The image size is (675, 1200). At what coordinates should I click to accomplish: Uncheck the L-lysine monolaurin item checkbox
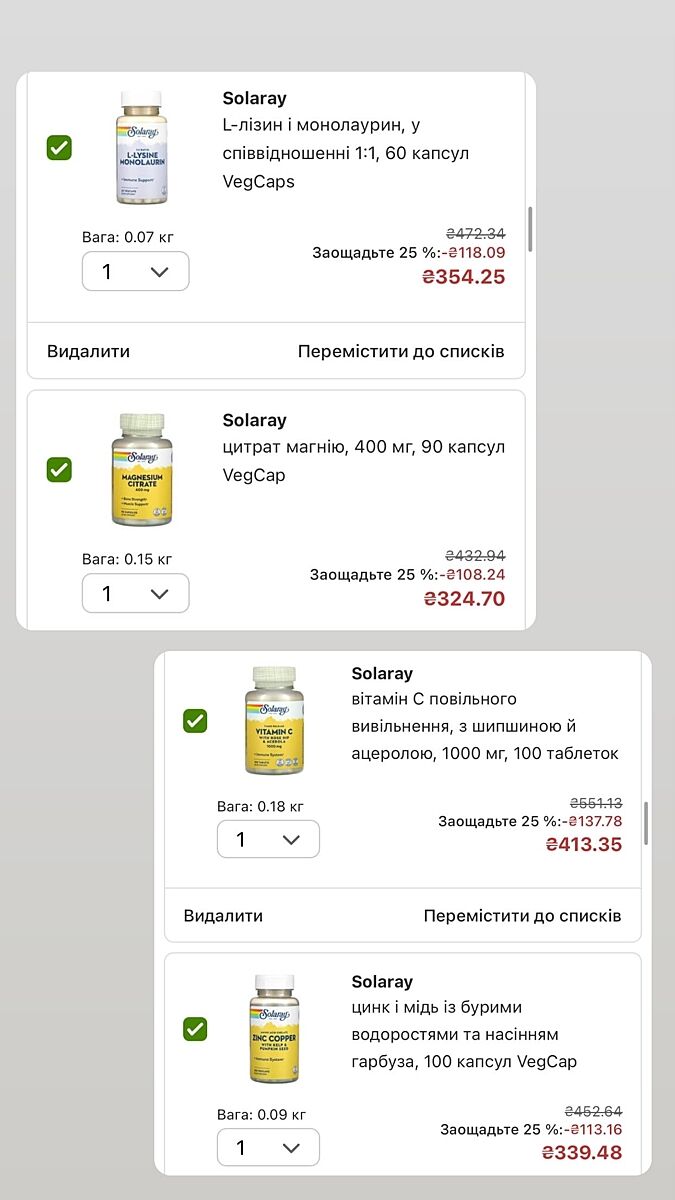pyautogui.click(x=59, y=148)
